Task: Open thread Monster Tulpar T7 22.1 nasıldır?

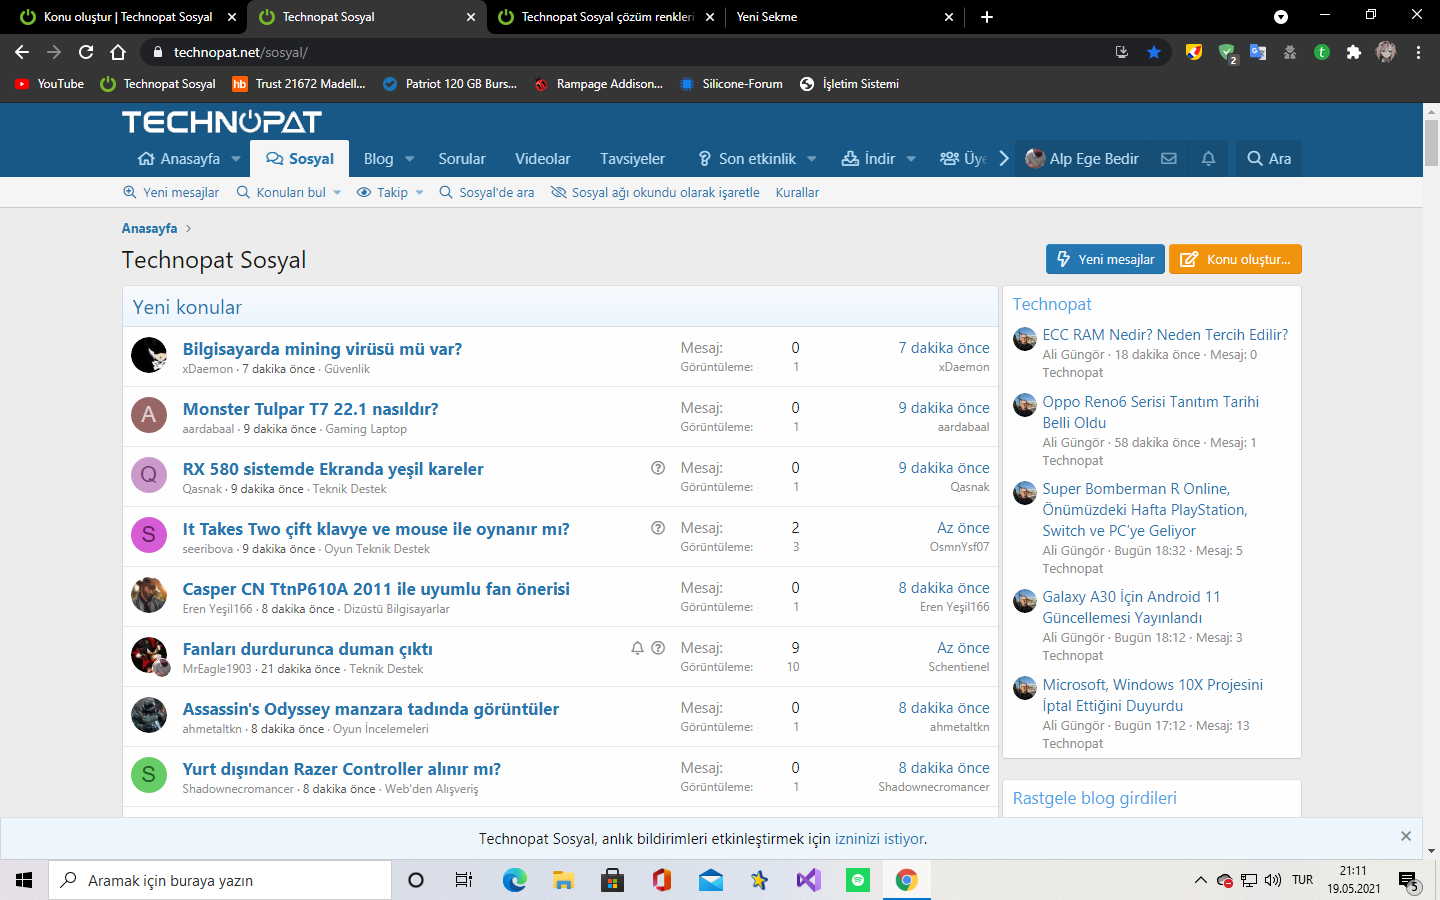Action: [x=310, y=409]
